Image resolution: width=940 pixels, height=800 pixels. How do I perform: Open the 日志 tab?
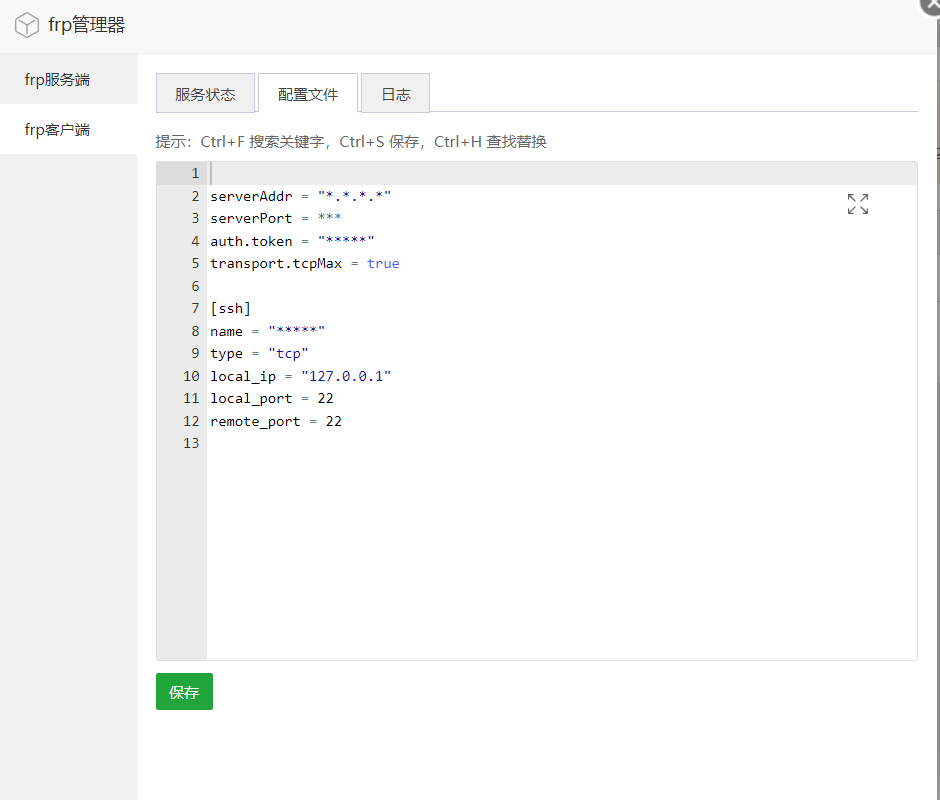coord(395,94)
